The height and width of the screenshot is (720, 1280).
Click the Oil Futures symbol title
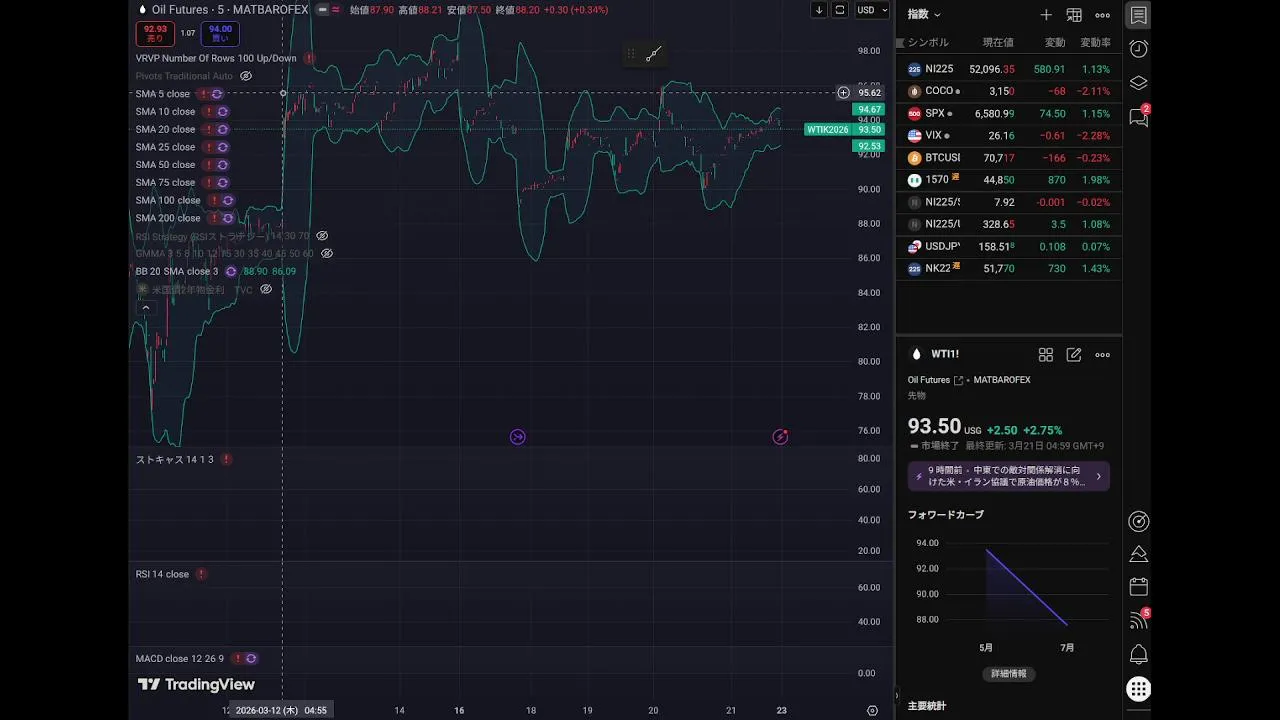(x=229, y=10)
